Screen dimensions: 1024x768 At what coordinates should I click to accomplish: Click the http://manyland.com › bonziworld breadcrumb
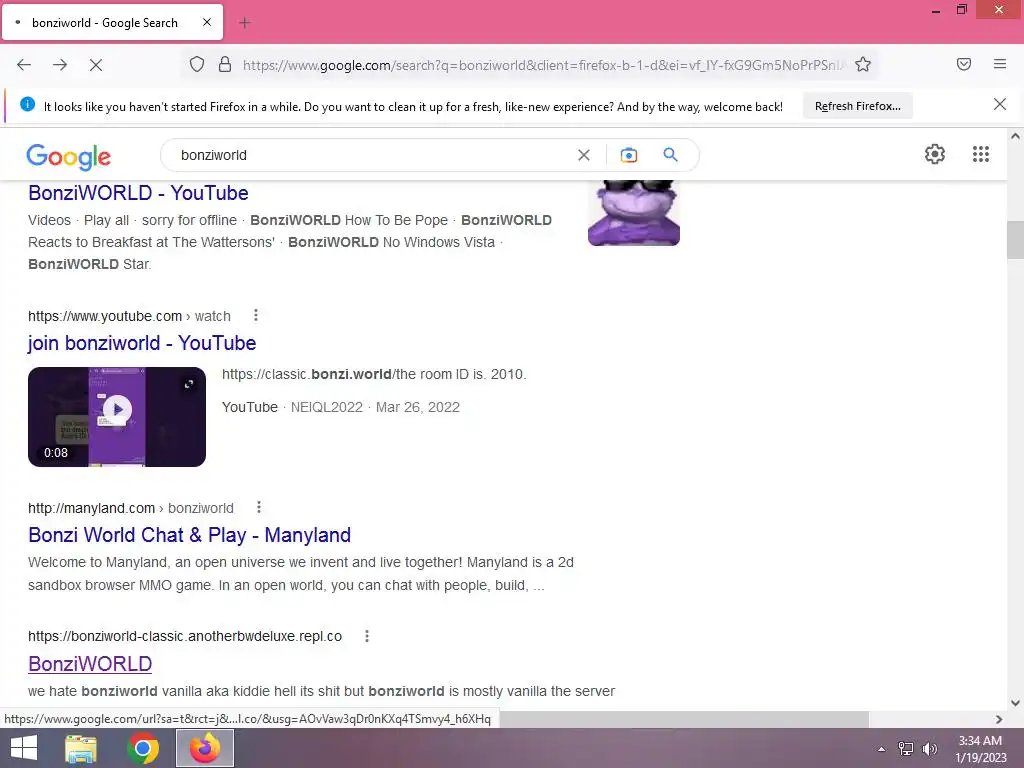pyautogui.click(x=131, y=508)
